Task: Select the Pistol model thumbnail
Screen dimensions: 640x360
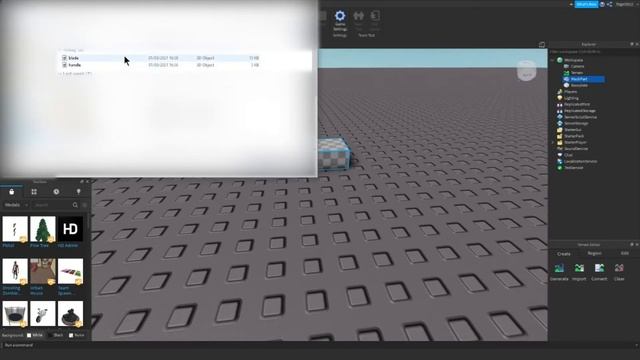Action: tap(15, 229)
